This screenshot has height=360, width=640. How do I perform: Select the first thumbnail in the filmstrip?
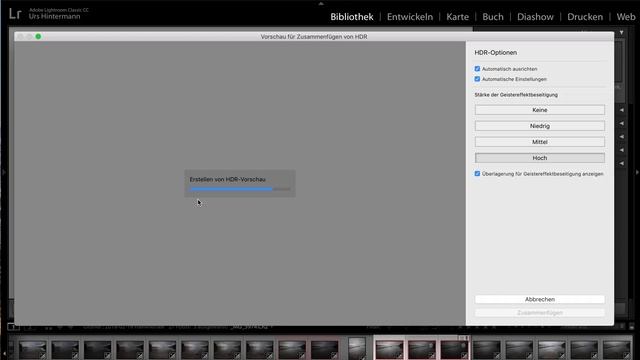tap(32, 350)
